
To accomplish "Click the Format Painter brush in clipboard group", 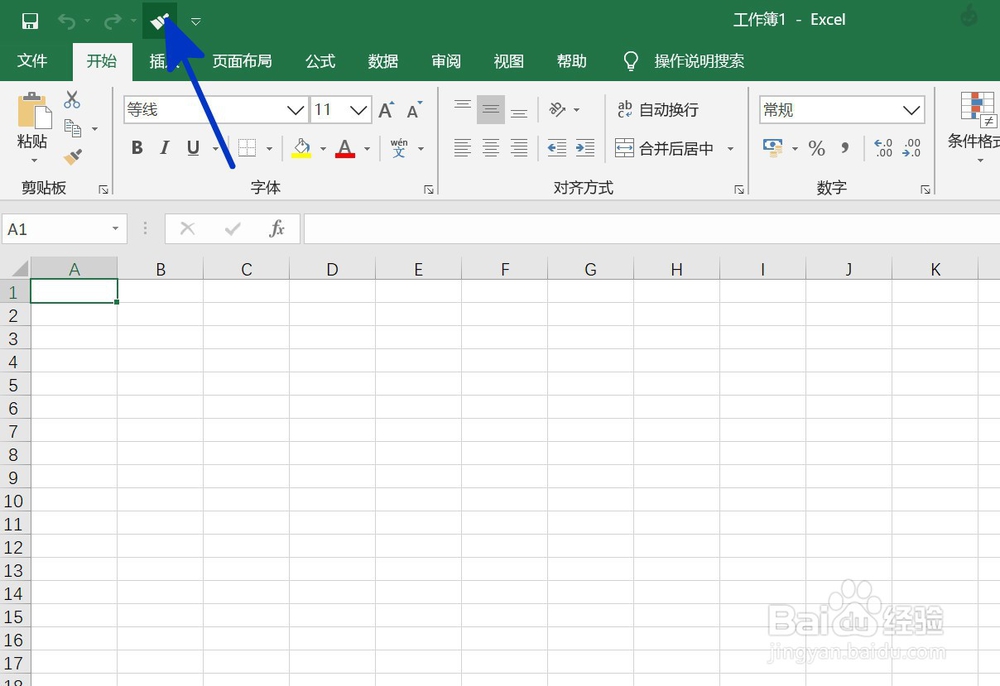I will point(73,156).
